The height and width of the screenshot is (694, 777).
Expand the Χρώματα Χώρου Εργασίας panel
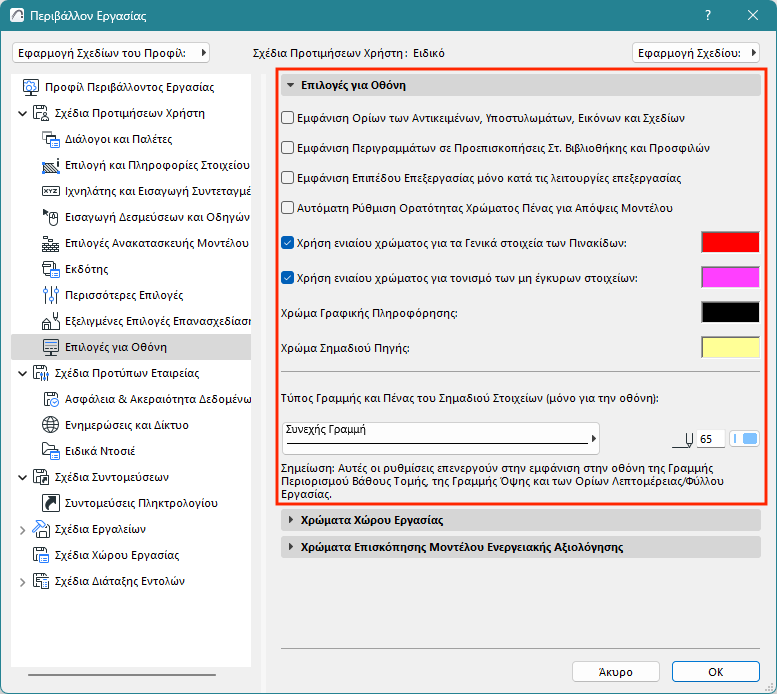[x=521, y=520]
